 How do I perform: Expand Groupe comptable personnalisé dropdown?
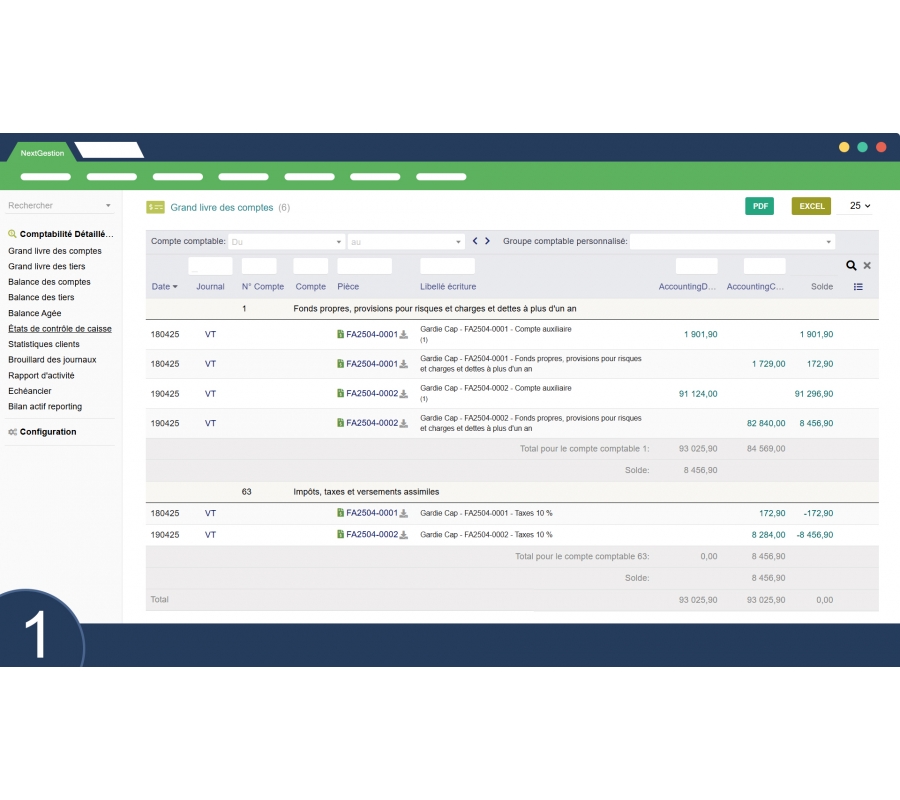731,242
